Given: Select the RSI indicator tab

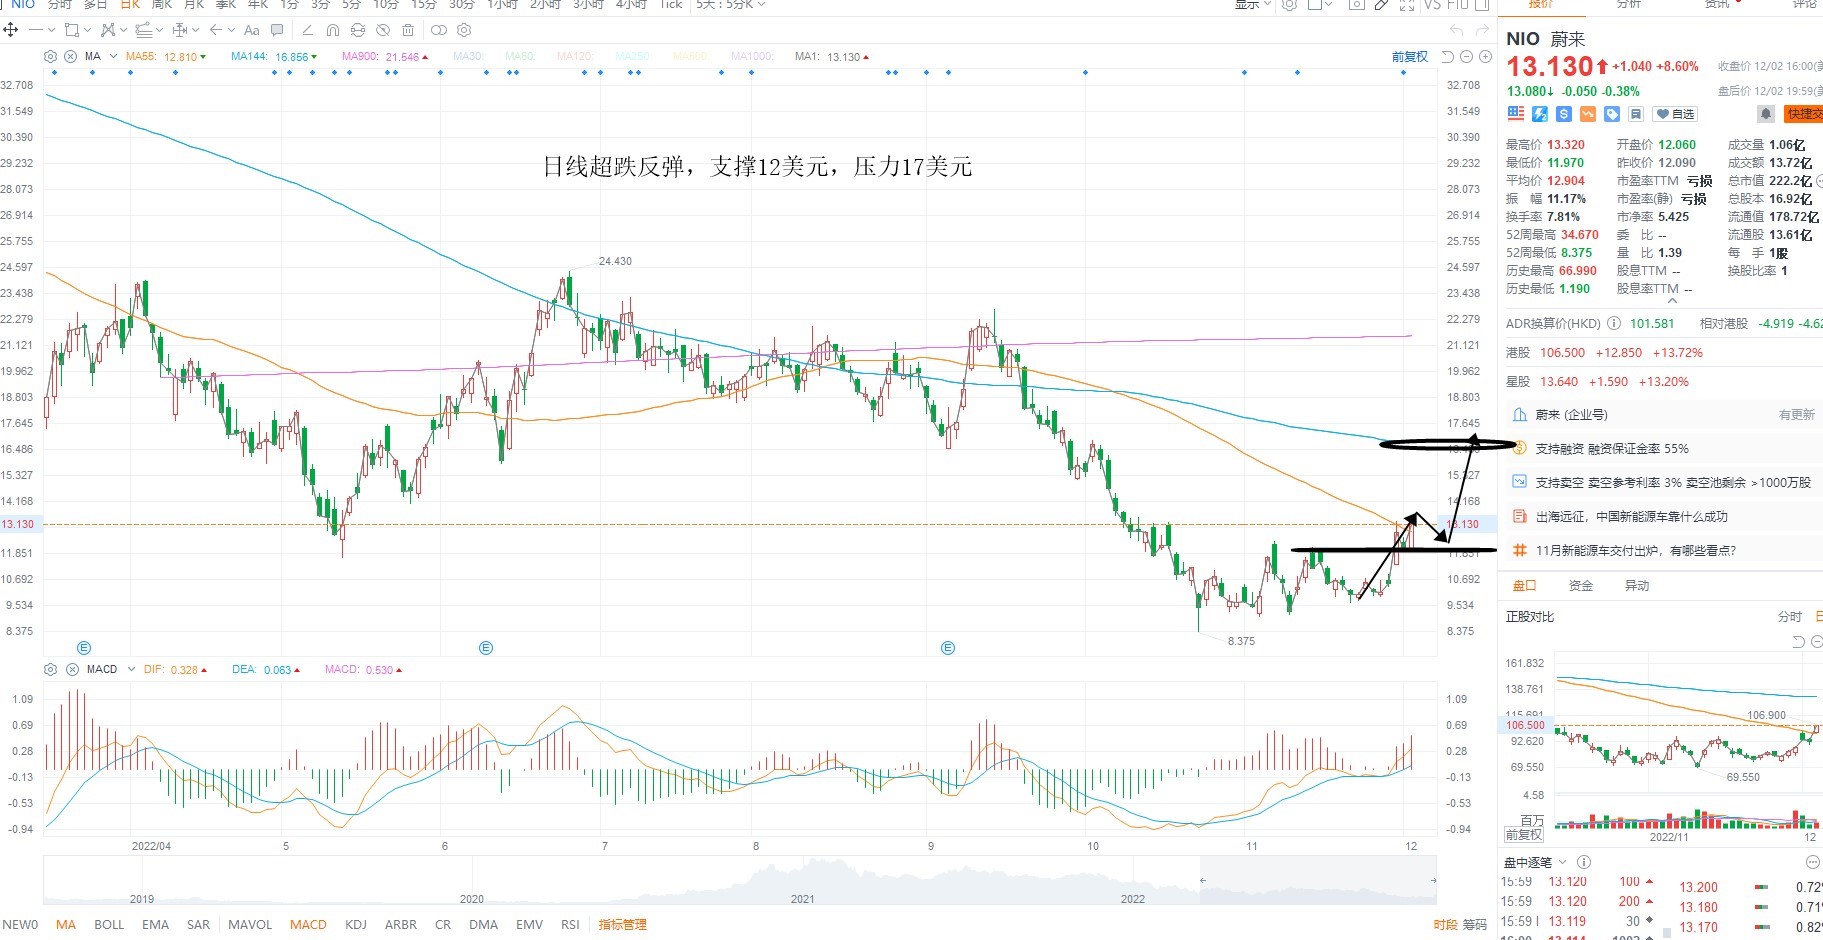Looking at the screenshot, I should click(570, 925).
